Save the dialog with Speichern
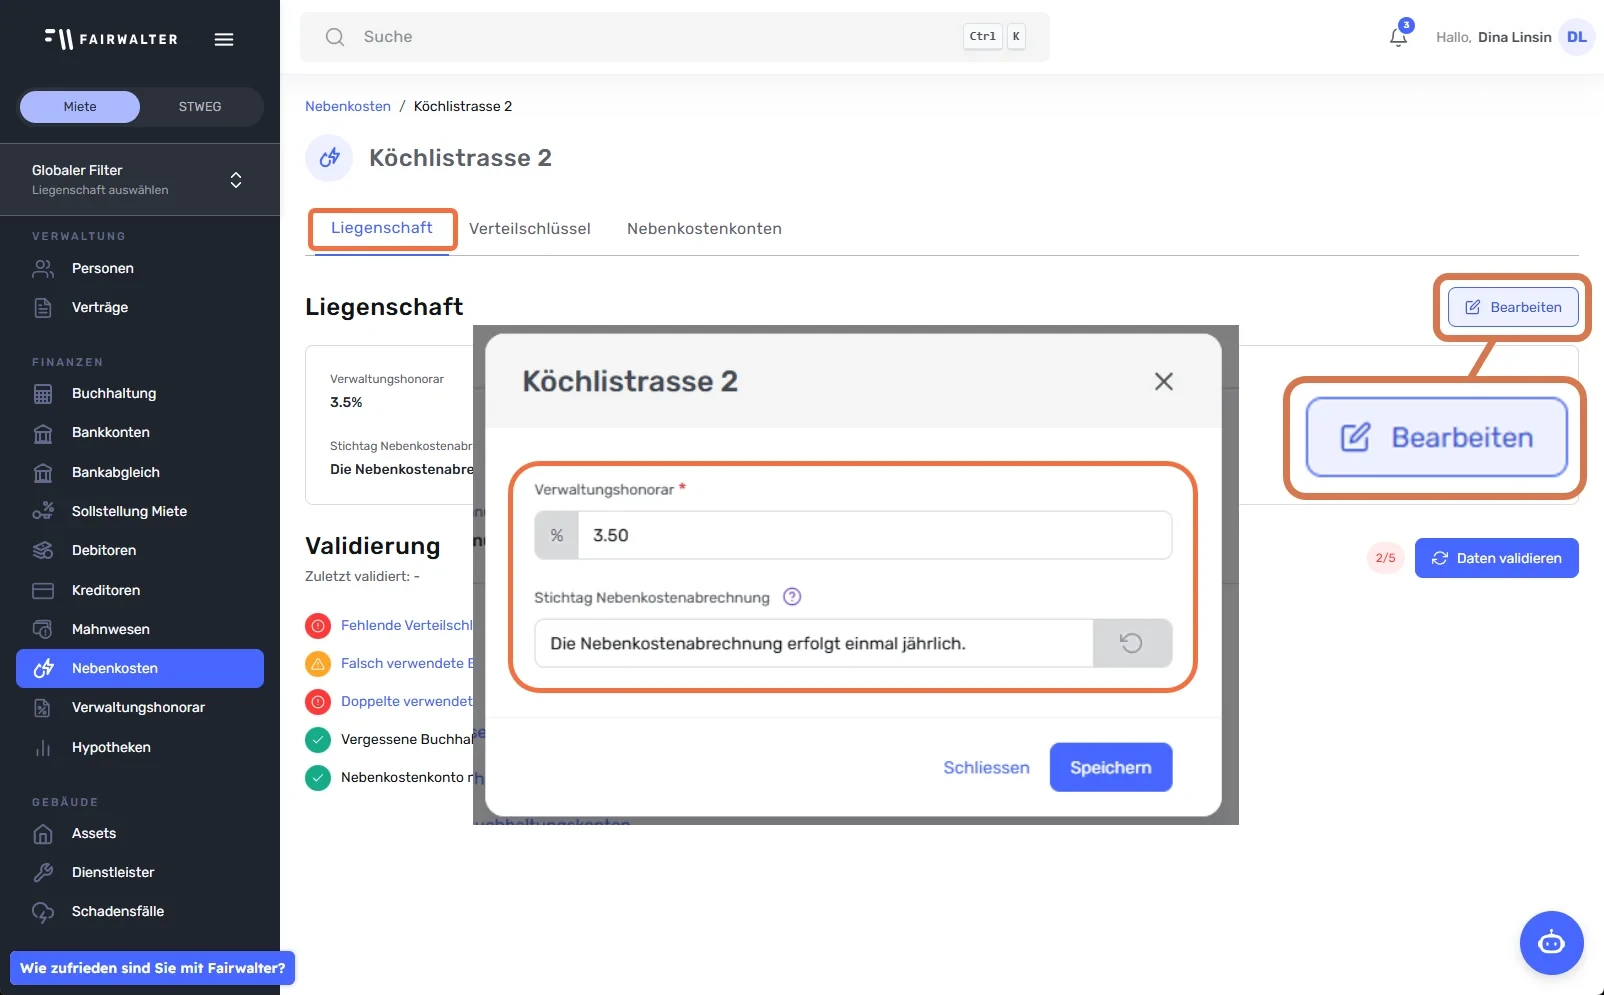This screenshot has height=995, width=1604. coord(1111,767)
